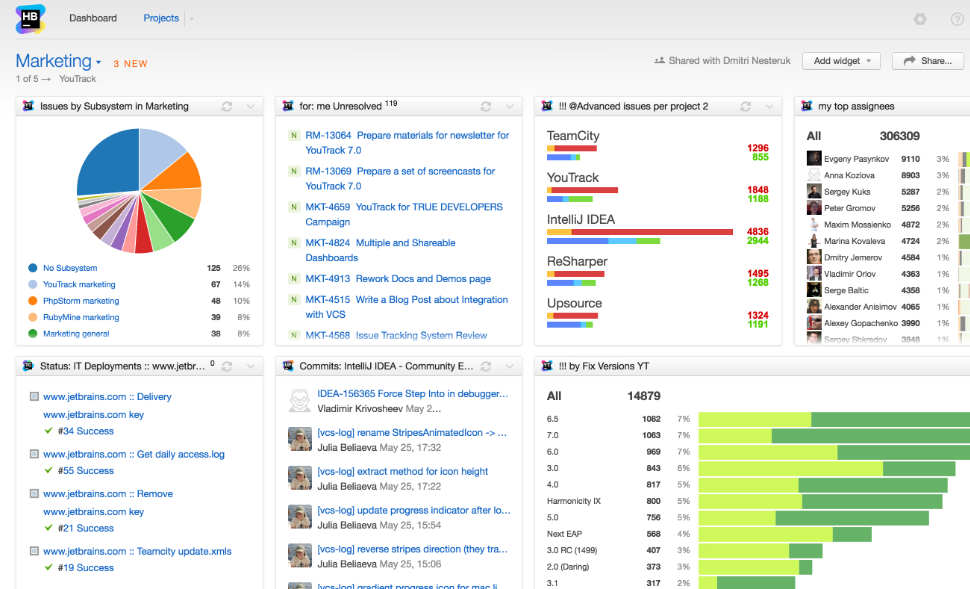Refresh the for: me Unresolved widget

click(486, 106)
